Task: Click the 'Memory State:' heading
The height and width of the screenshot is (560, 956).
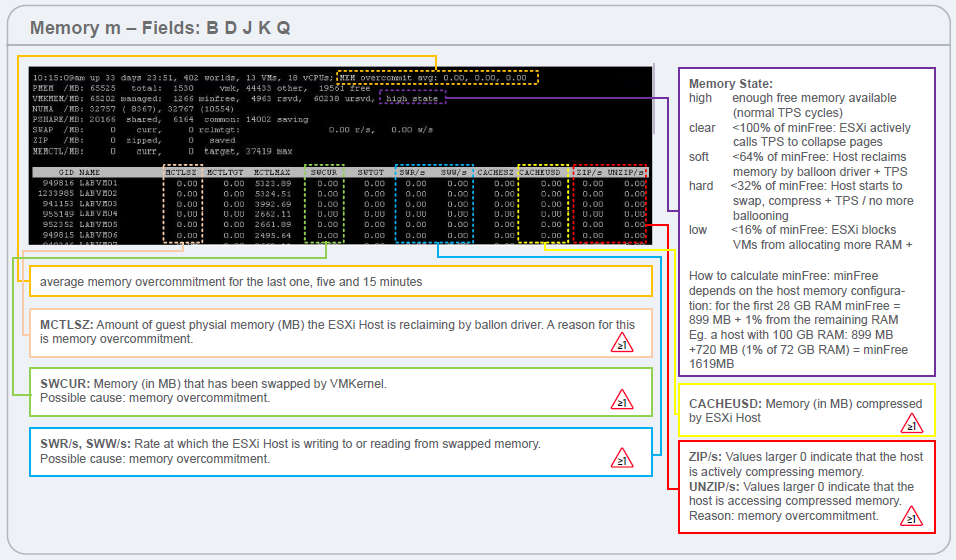Action: tap(730, 84)
